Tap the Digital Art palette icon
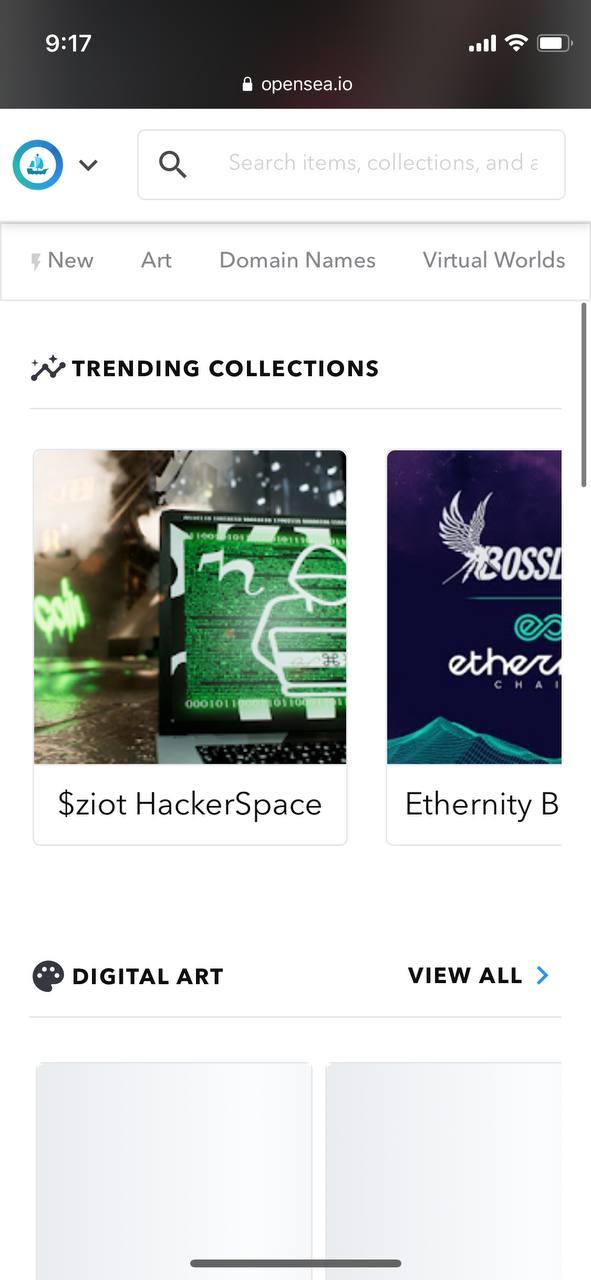This screenshot has height=1280, width=591. (x=48, y=976)
